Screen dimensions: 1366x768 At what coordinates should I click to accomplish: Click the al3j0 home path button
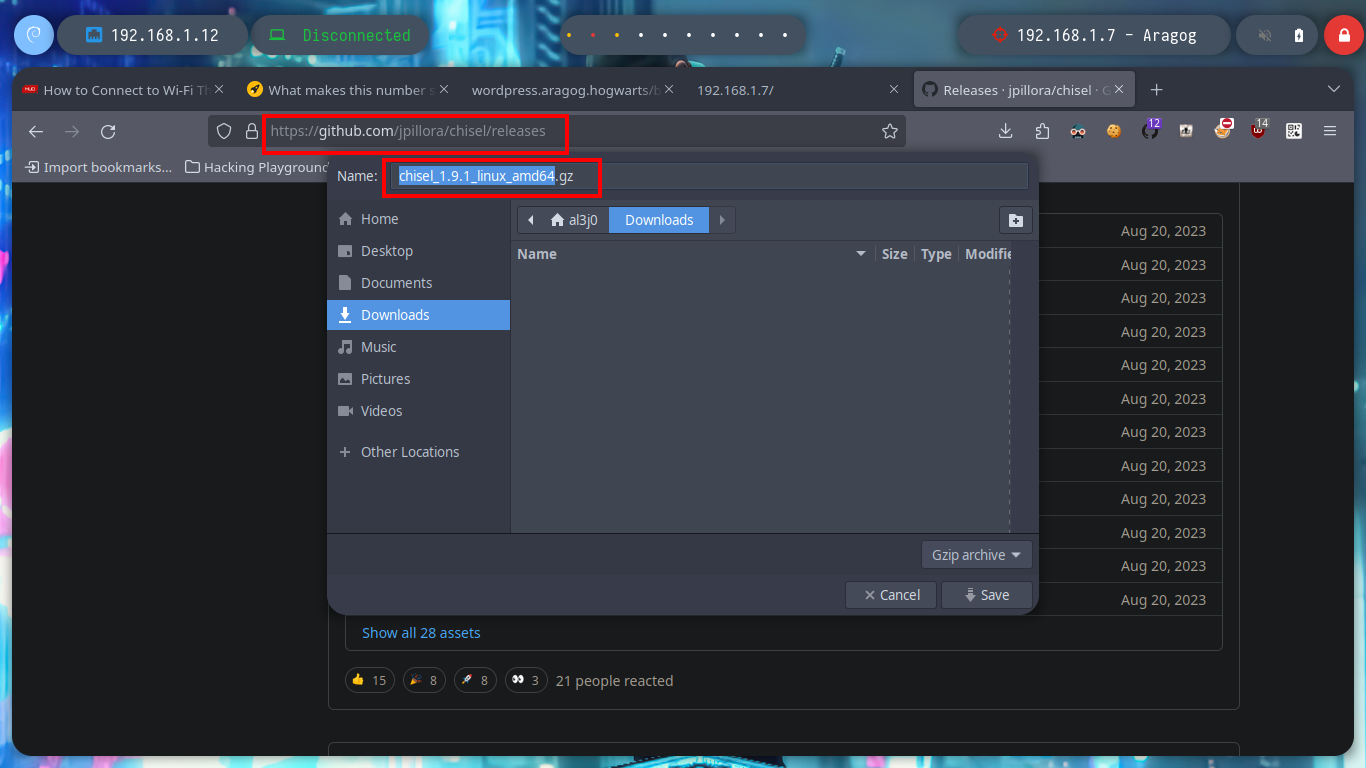coord(575,220)
